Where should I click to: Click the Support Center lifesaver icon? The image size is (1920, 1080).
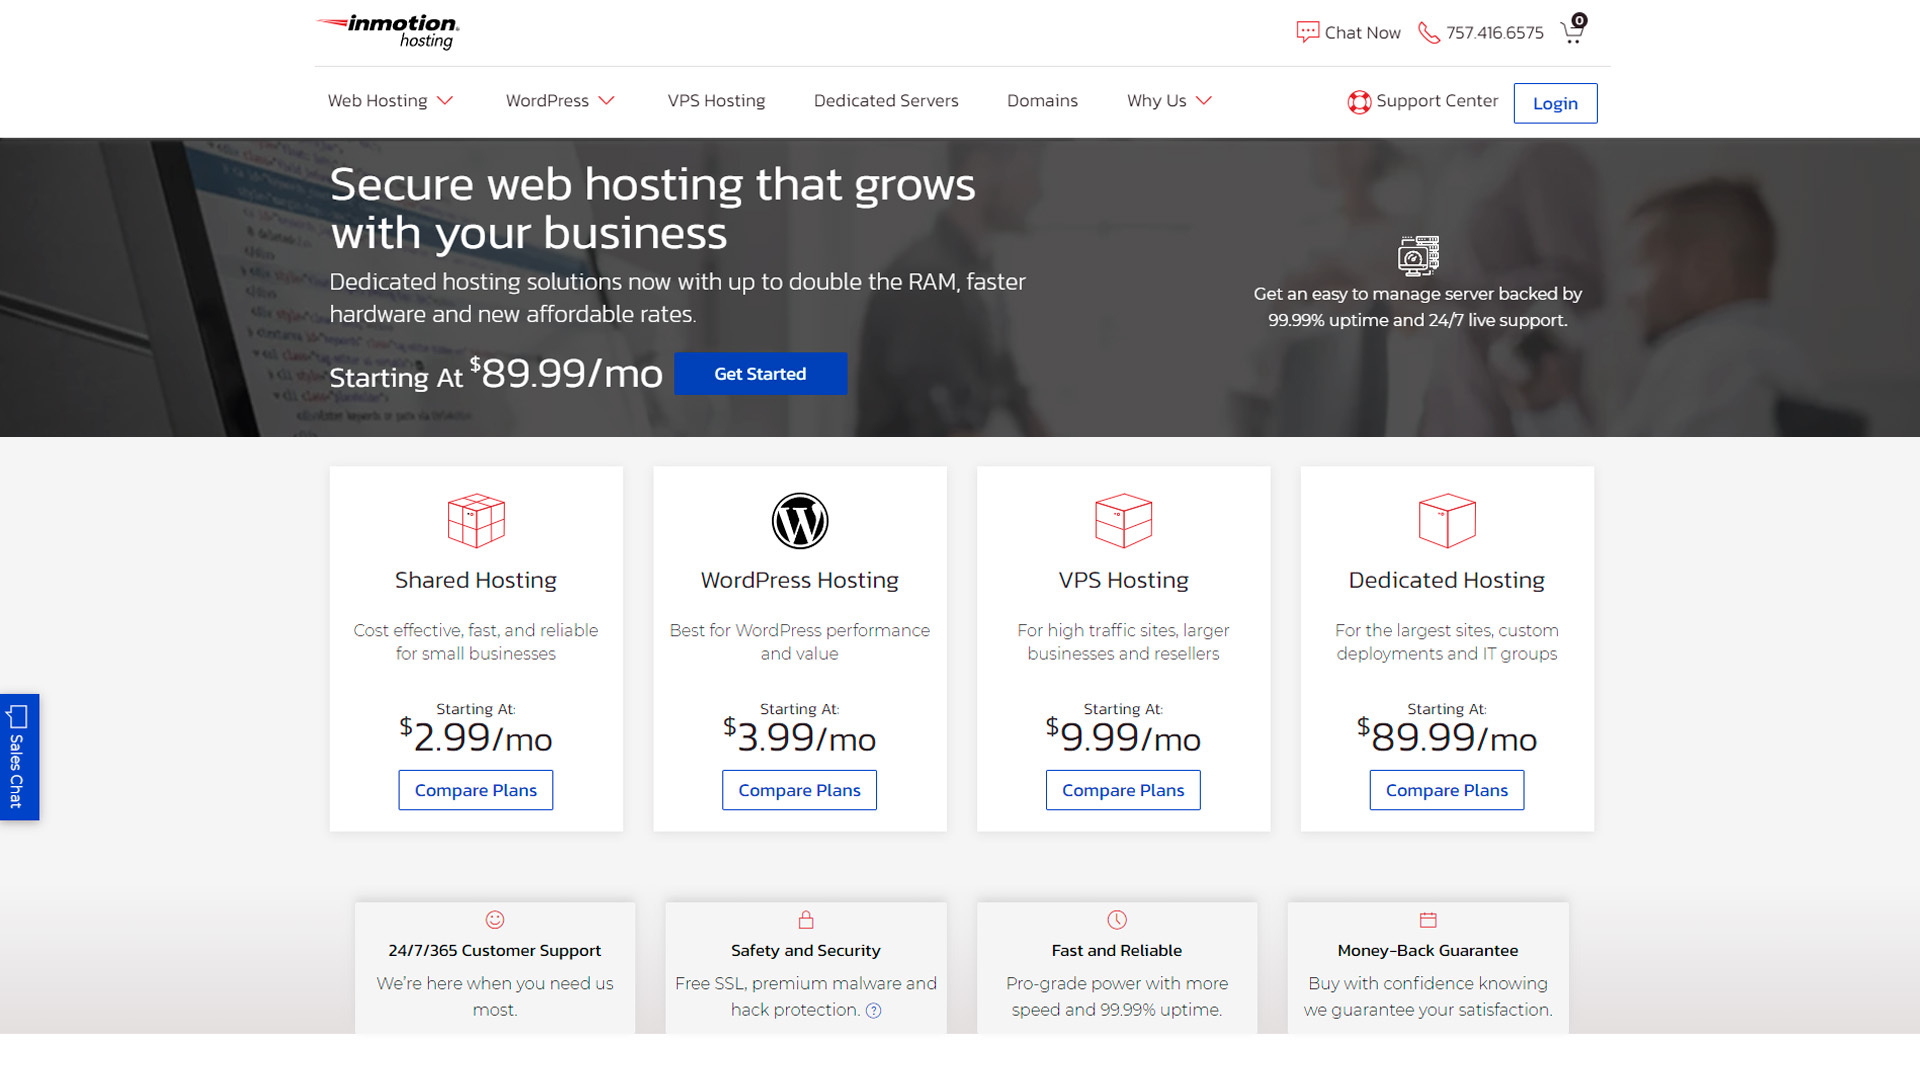coord(1358,101)
